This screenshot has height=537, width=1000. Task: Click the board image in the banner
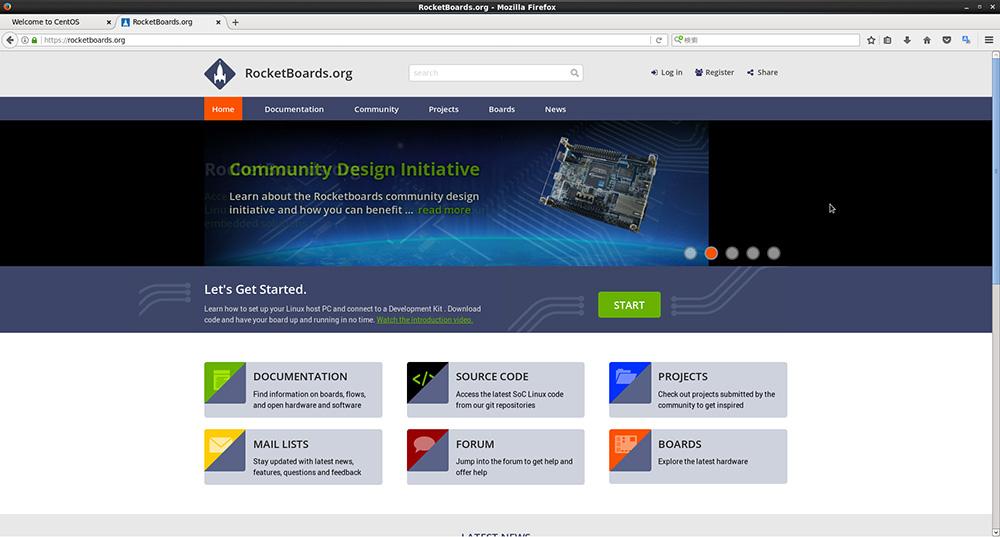point(599,184)
